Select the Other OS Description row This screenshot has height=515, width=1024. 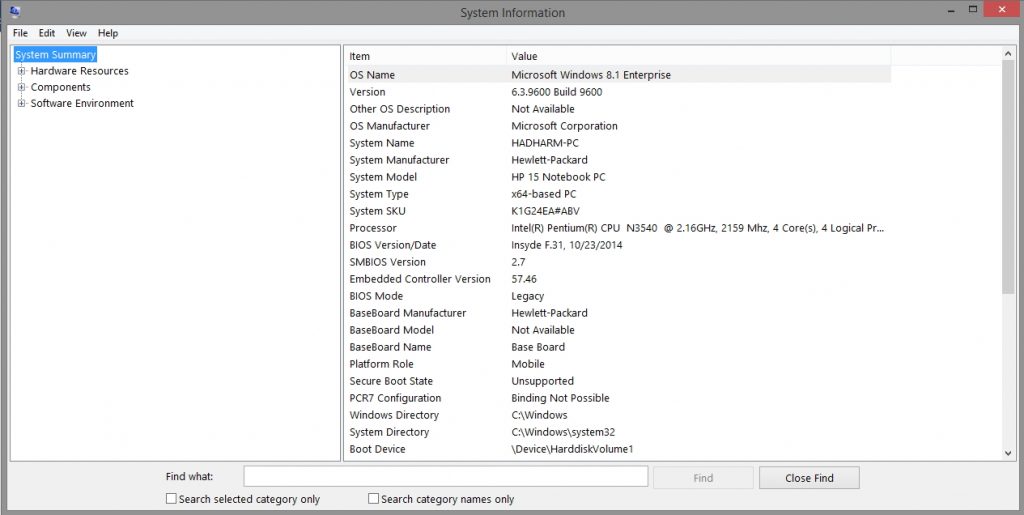tap(617, 109)
